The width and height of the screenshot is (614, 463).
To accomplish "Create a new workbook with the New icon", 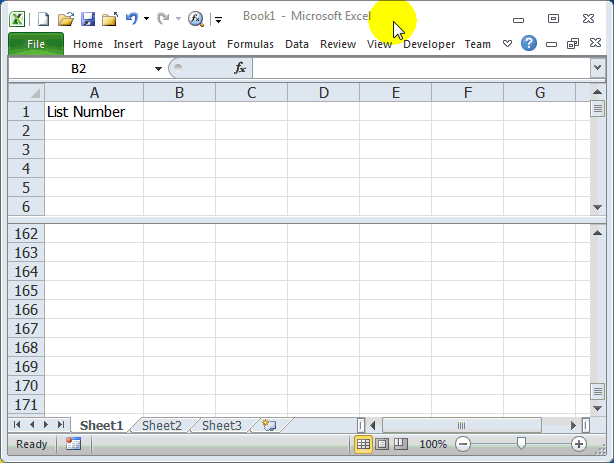I will point(43,19).
